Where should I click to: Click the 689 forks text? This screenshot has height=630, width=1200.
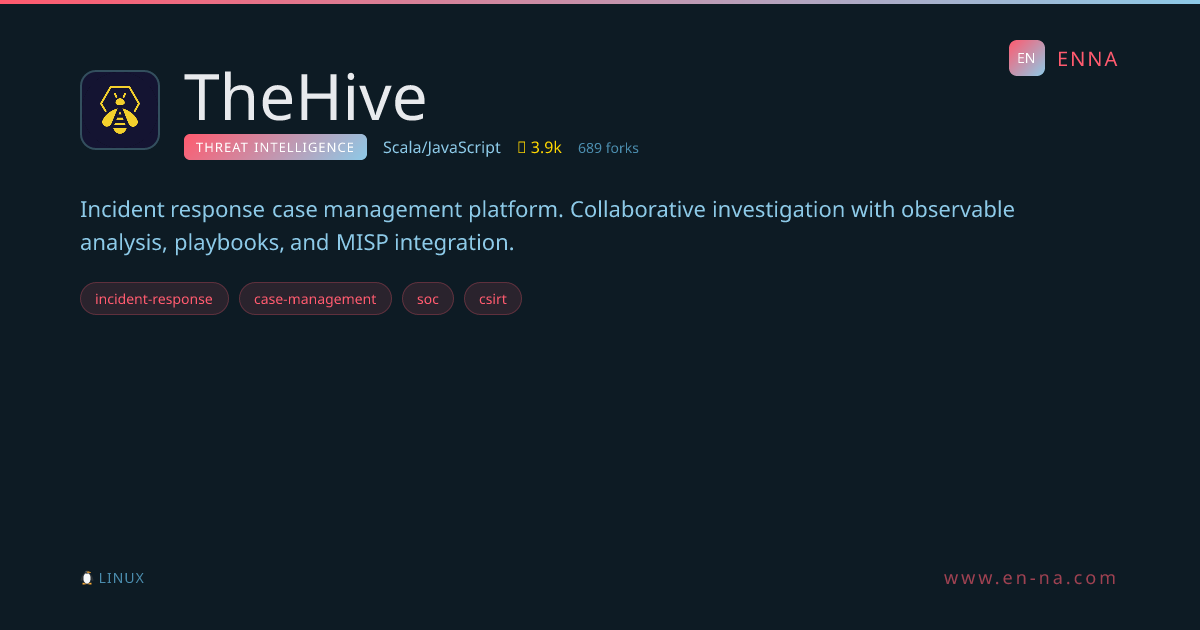click(x=608, y=148)
